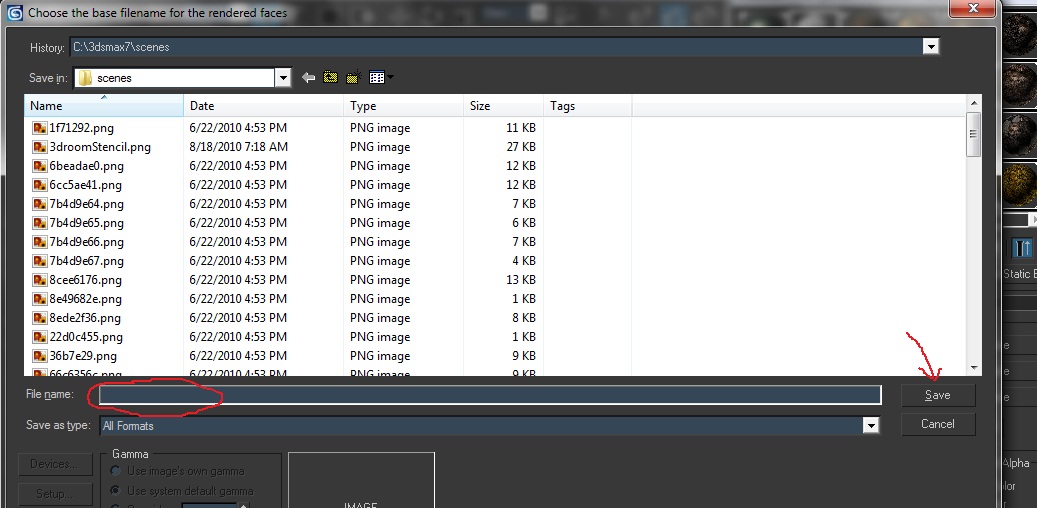Select Use system default gamma
The width and height of the screenshot is (1037, 508).
tap(116, 491)
